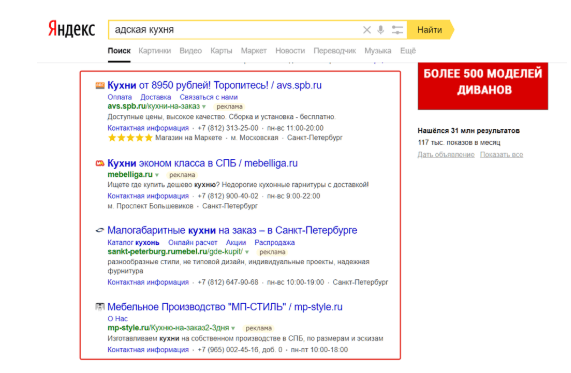Click the Магазин на Маркете text
The height and width of the screenshot is (373, 571).
[189, 138]
